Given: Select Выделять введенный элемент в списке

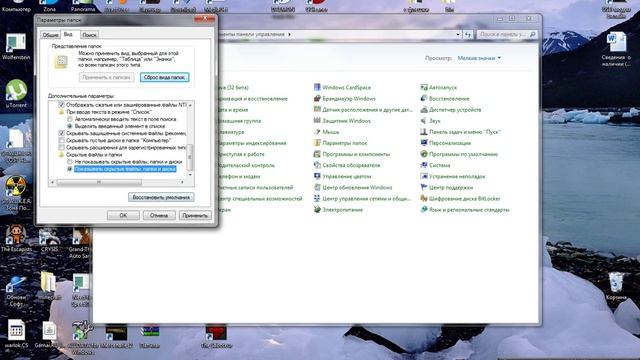Looking at the screenshot, I should [x=70, y=126].
